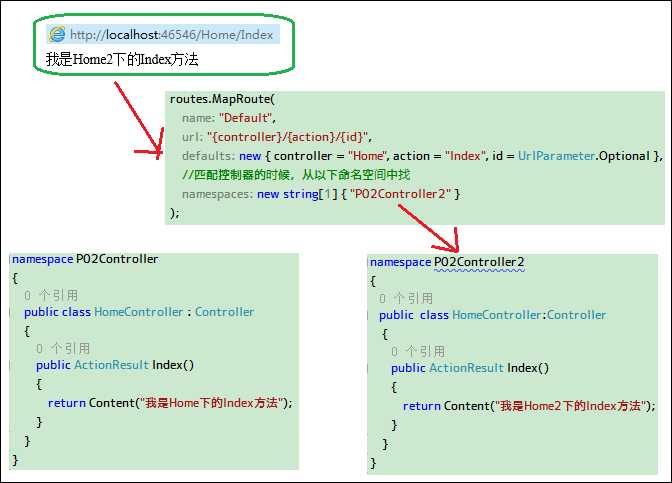The image size is (672, 483).
Task: Click the green comment 匹配控制器的时候
Action: pos(296,174)
